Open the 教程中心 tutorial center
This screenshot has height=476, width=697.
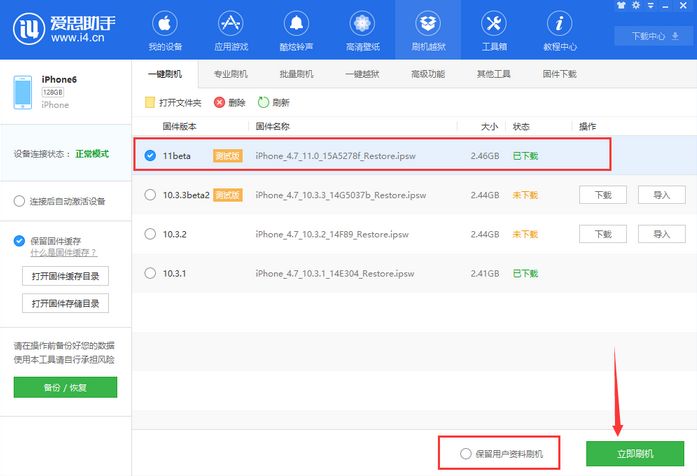click(x=560, y=30)
